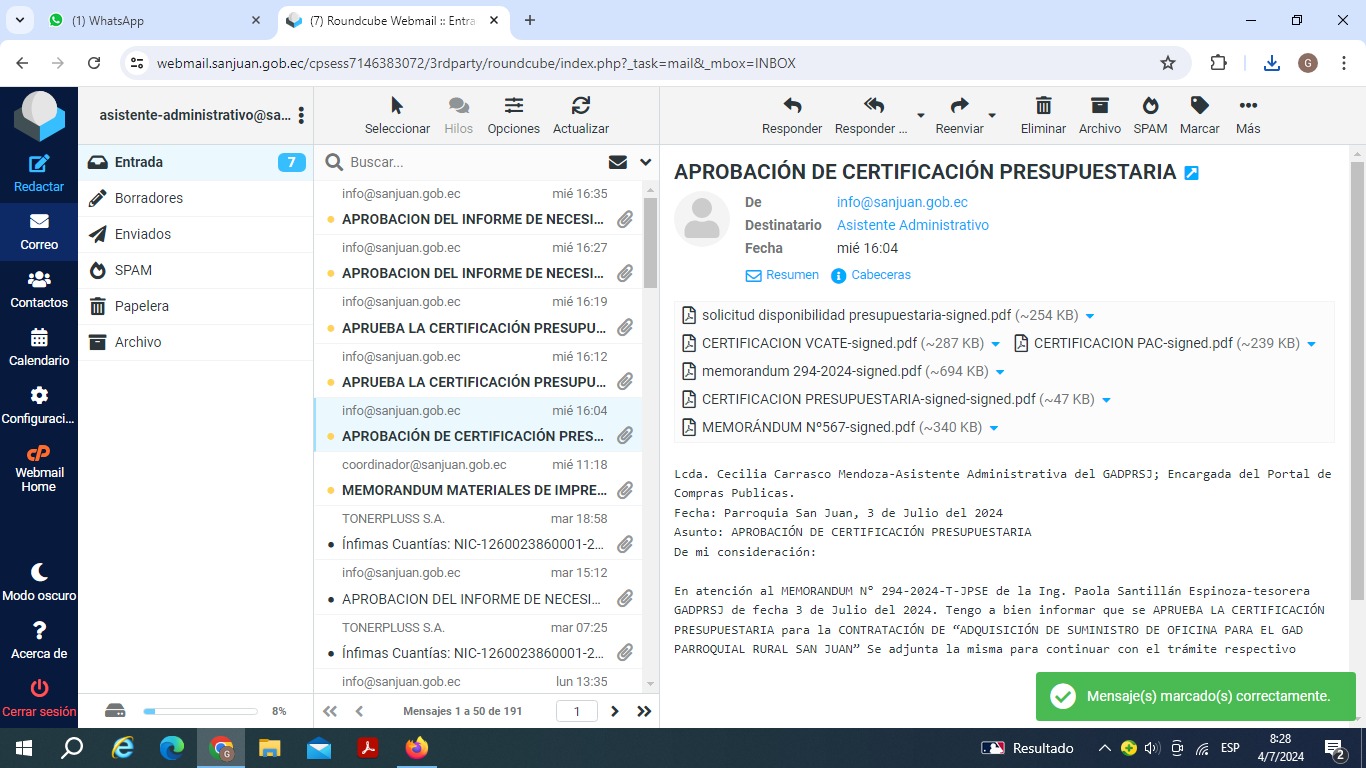Expand the search options chevron
Viewport: 1366px width, 768px height.
pyautogui.click(x=645, y=162)
